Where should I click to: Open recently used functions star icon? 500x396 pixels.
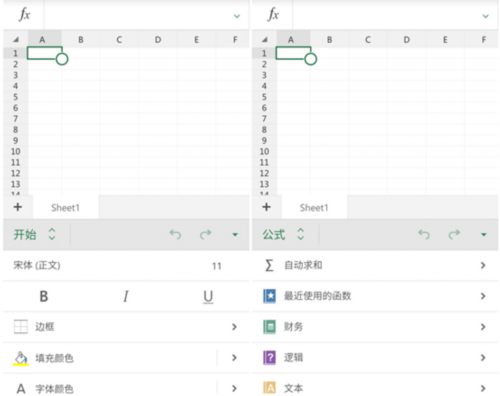[269, 296]
